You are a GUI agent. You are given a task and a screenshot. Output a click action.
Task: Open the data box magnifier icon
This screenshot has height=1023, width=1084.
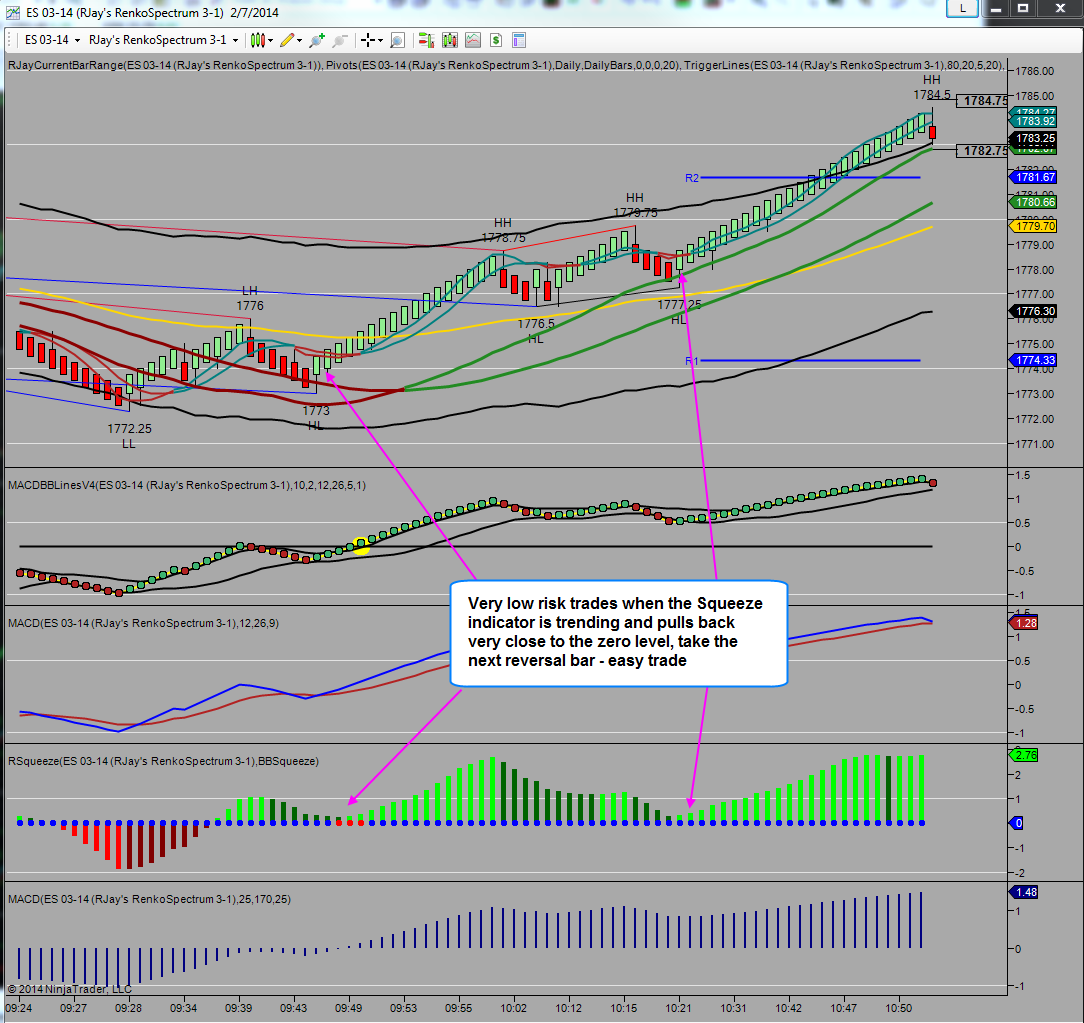pyautogui.click(x=397, y=40)
